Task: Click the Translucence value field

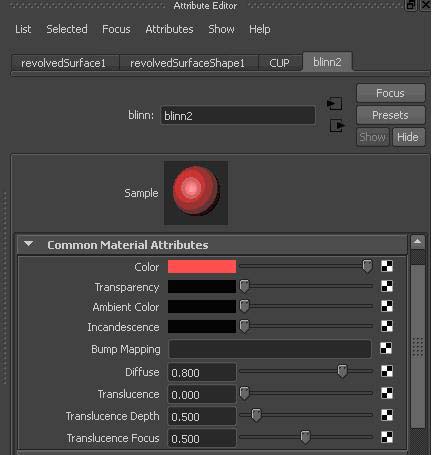Action: coord(202,394)
